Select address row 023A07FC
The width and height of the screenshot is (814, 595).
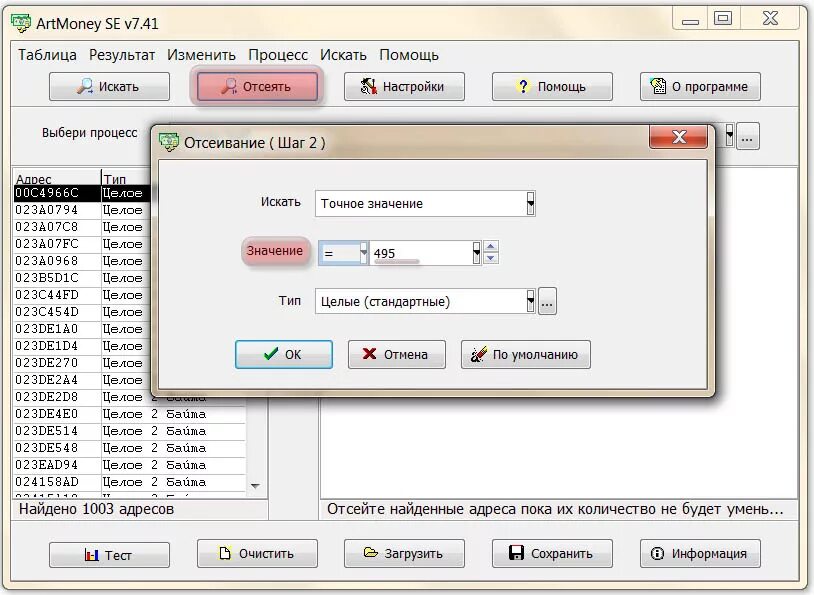pyautogui.click(x=82, y=244)
